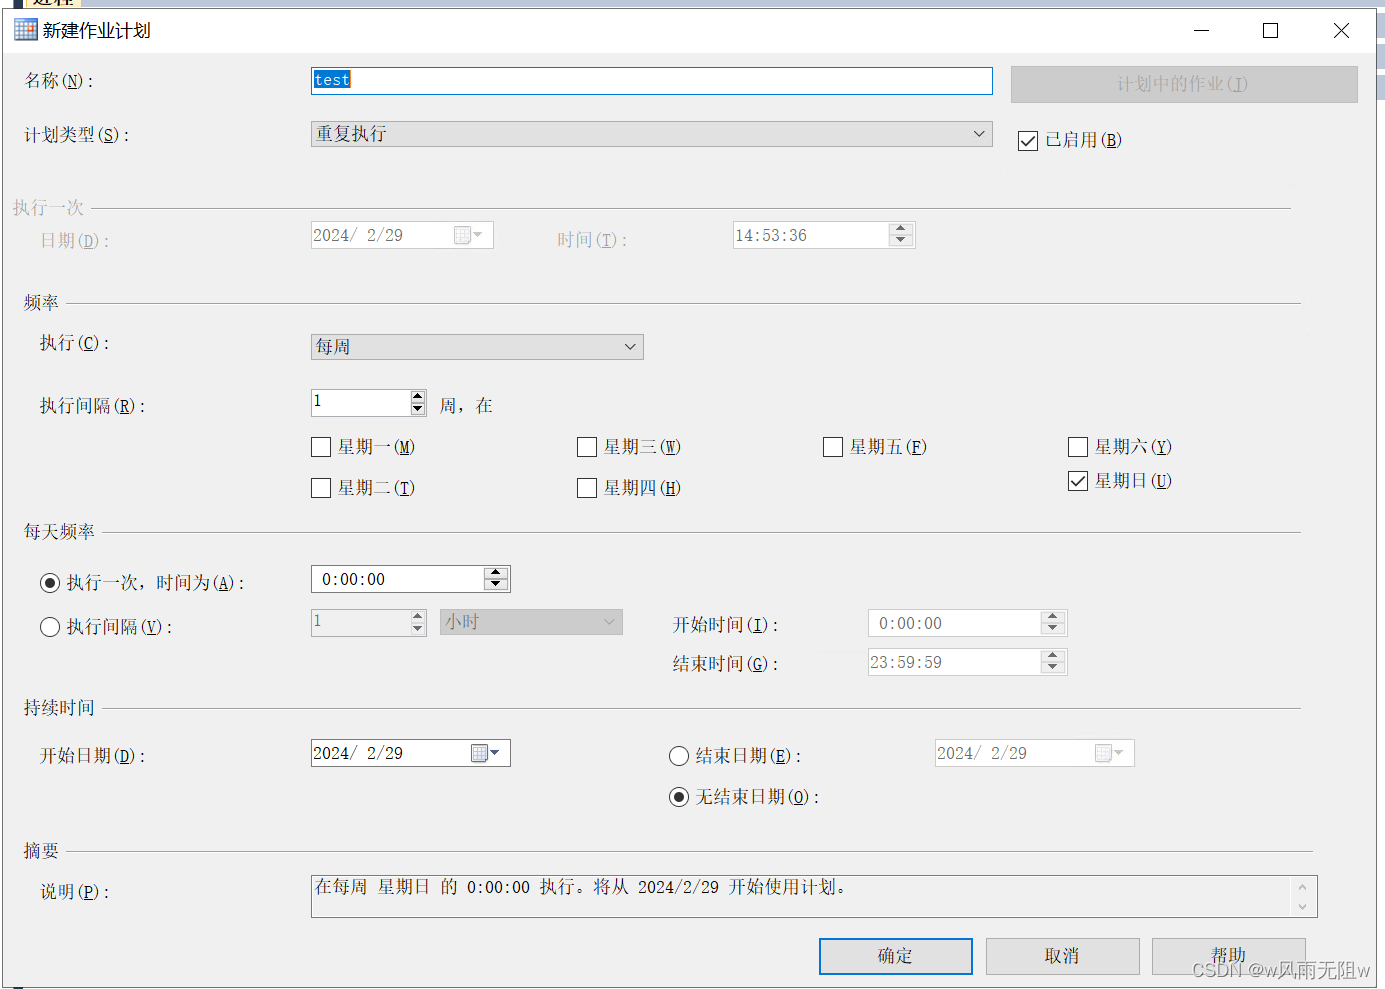Click the 帮助 button

pyautogui.click(x=1229, y=956)
